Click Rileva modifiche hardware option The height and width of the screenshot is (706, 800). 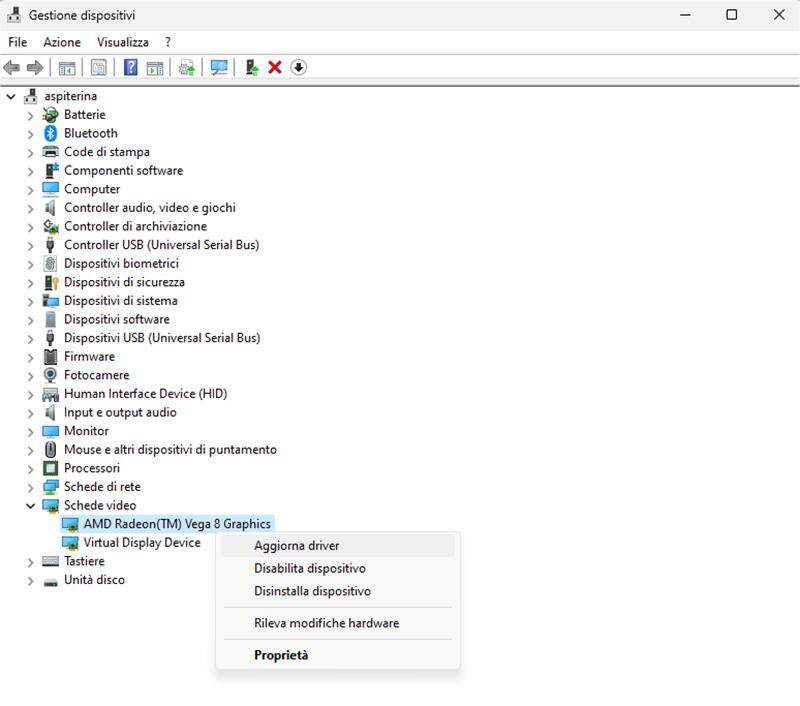pyautogui.click(x=326, y=623)
